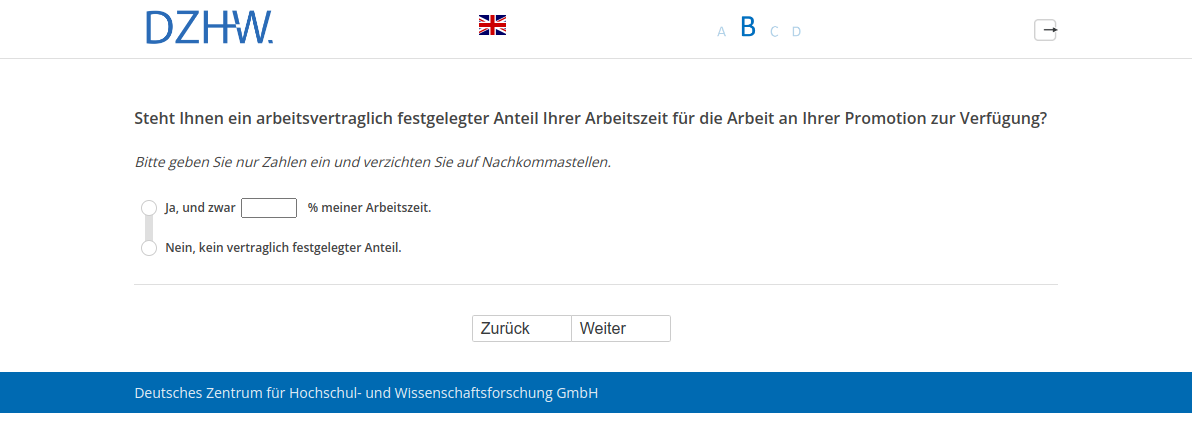Viewport: 1192px width, 422px height.
Task: Open survey section D
Action: tap(796, 32)
